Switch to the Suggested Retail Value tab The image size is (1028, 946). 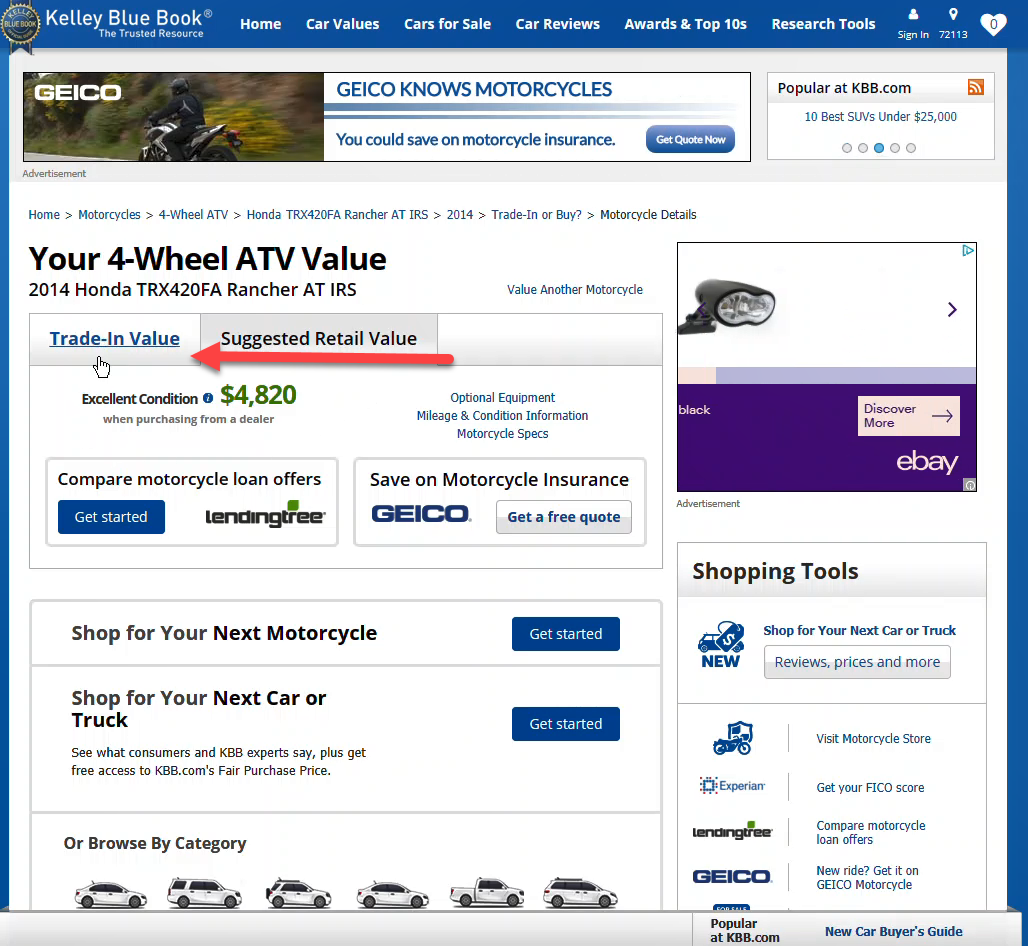[319, 339]
